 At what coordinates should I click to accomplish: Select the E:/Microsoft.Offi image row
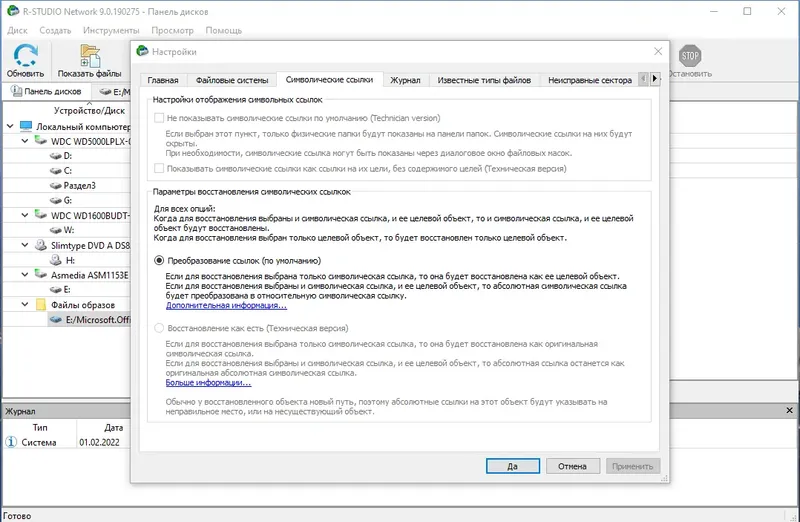click(89, 319)
